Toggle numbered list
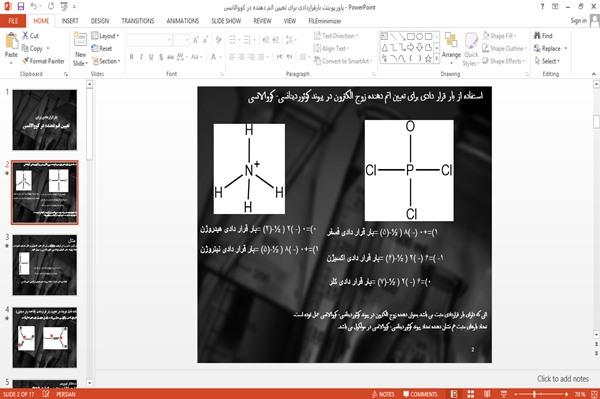 click(x=248, y=40)
